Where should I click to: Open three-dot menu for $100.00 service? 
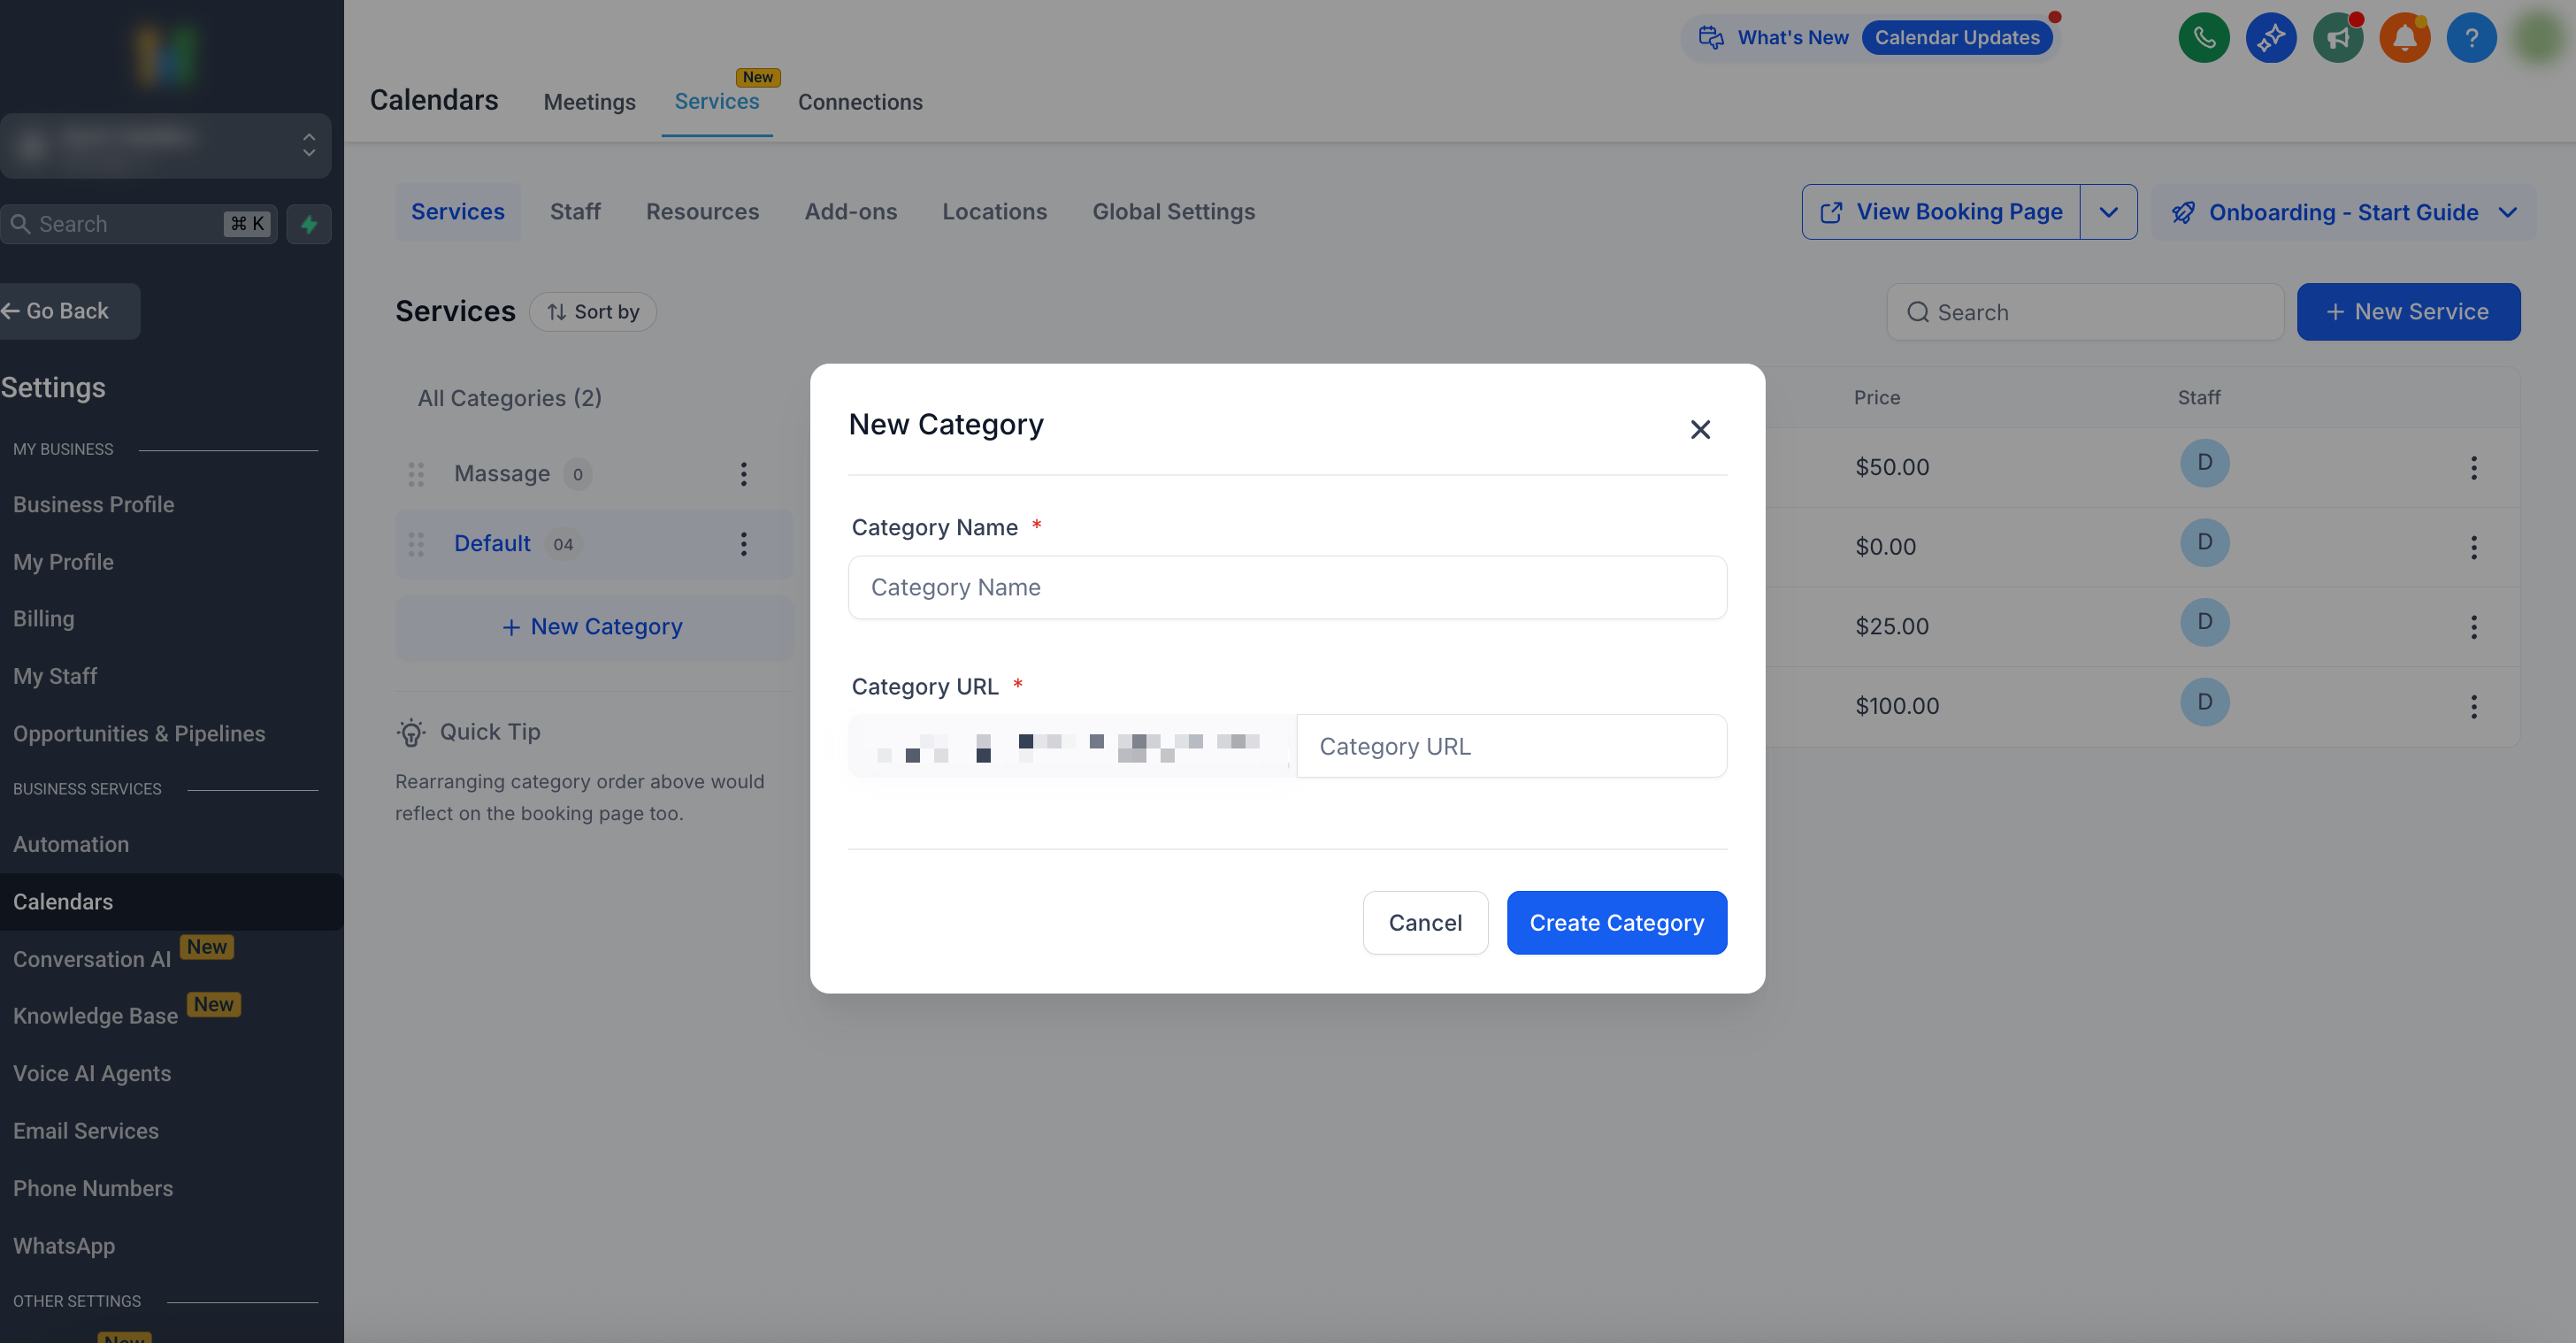[x=2473, y=706]
